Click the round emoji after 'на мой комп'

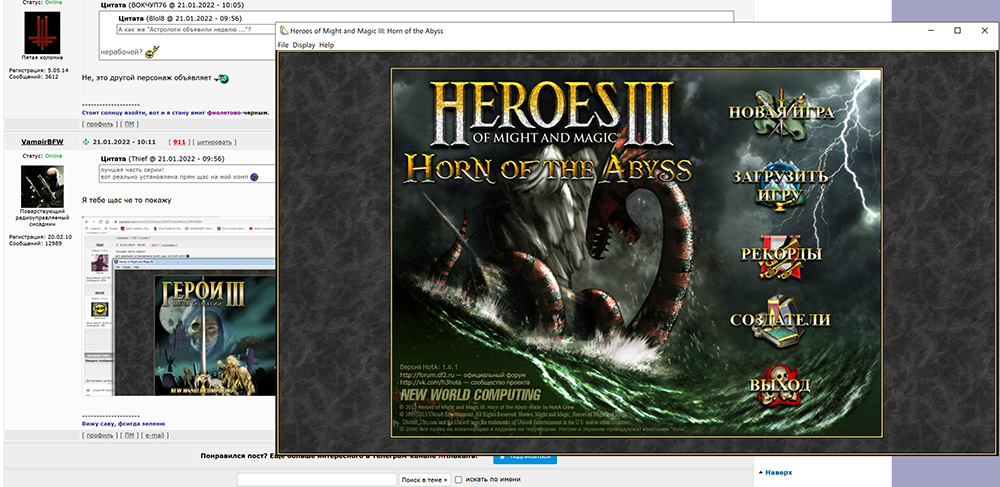click(x=253, y=177)
